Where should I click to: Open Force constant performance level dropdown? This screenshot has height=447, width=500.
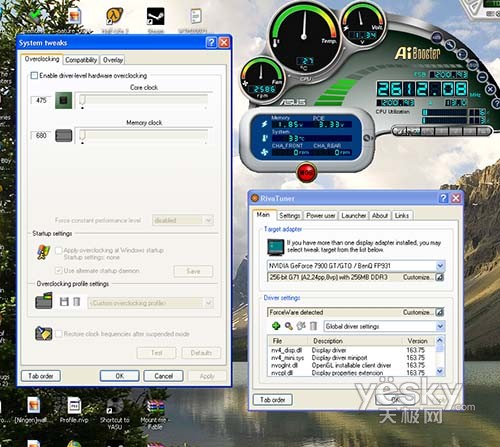point(209,220)
